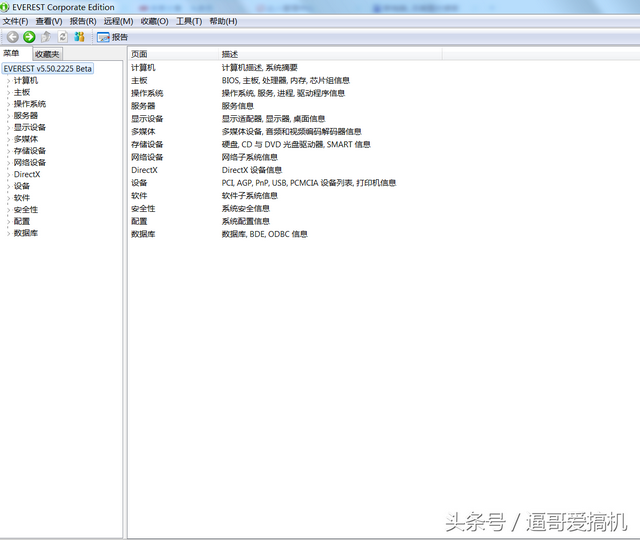640x540 pixels.
Task: Expand the 网络设备 tree node arrow
Action: click(x=9, y=163)
